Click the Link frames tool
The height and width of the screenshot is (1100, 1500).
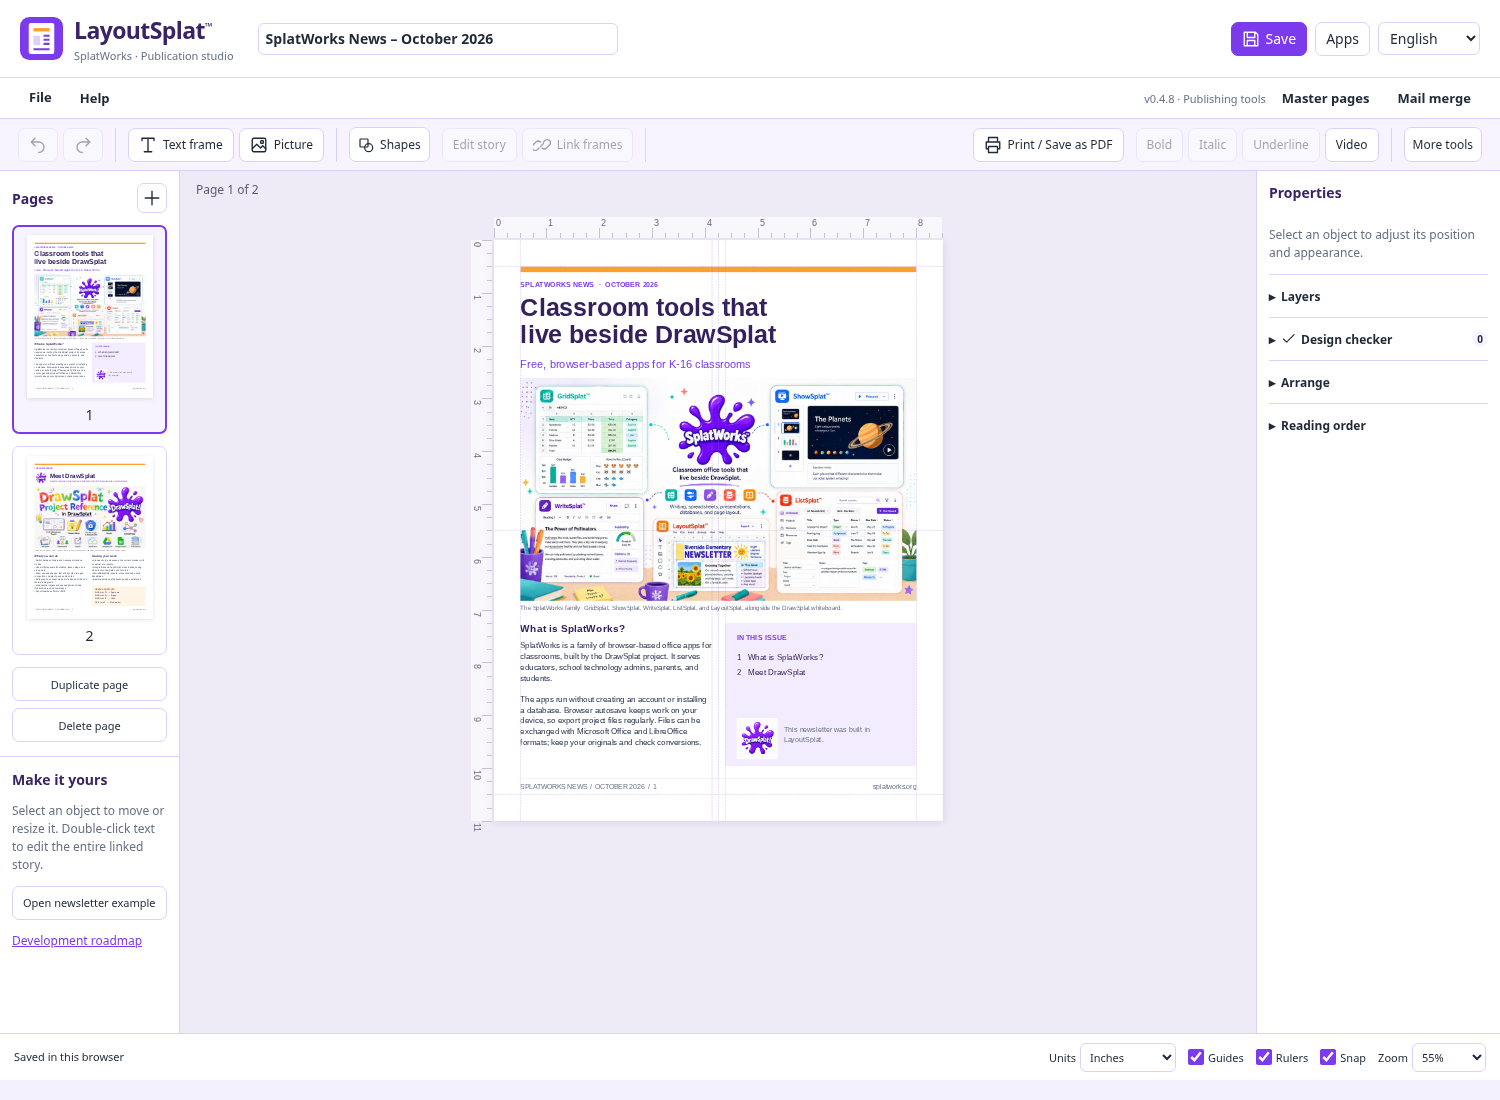577,145
